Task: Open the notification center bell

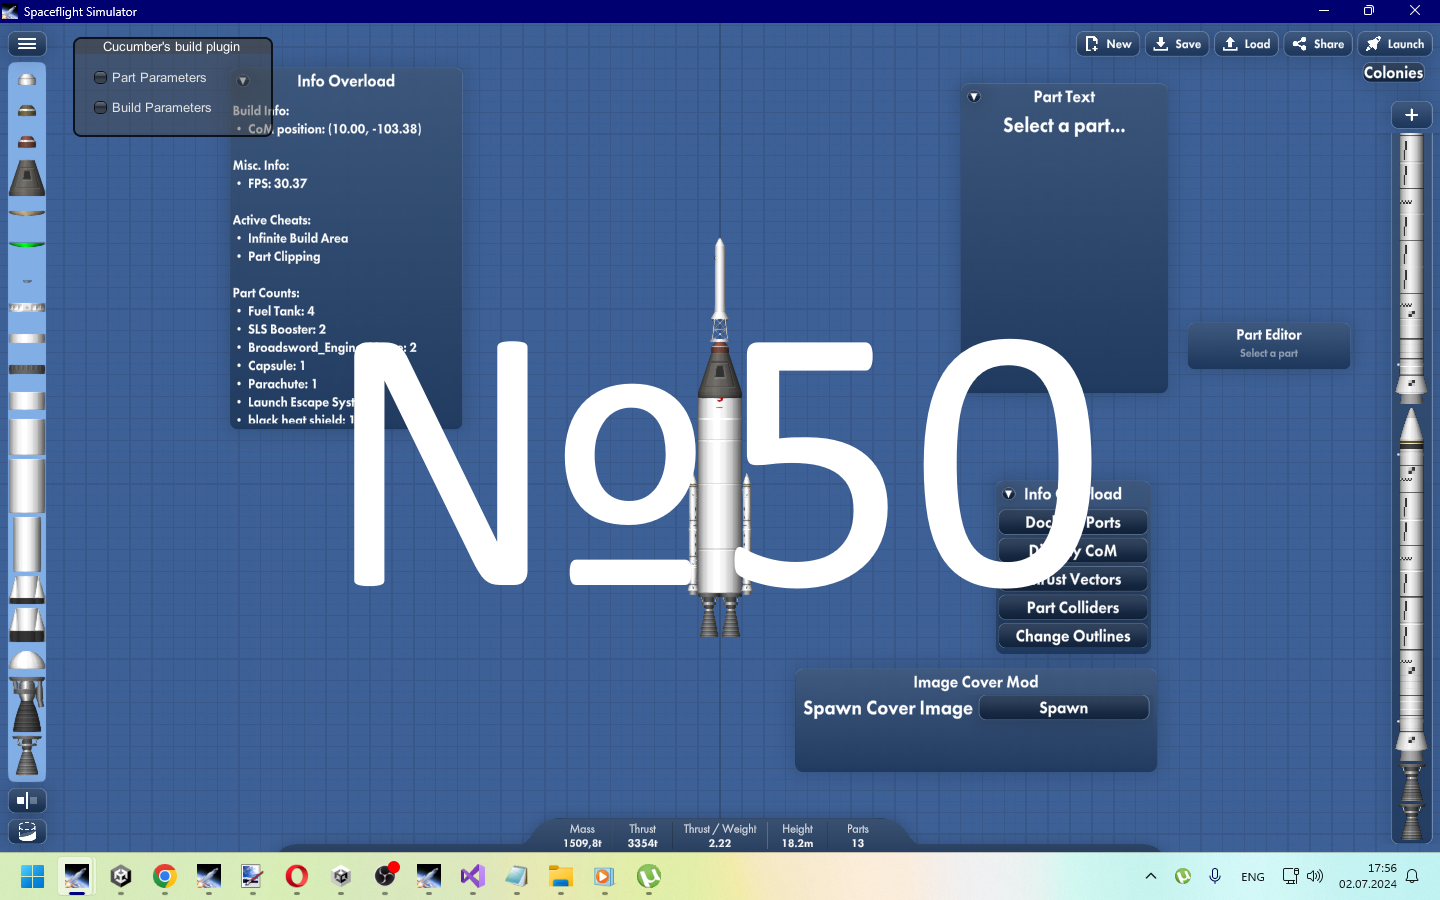Action: [1412, 876]
